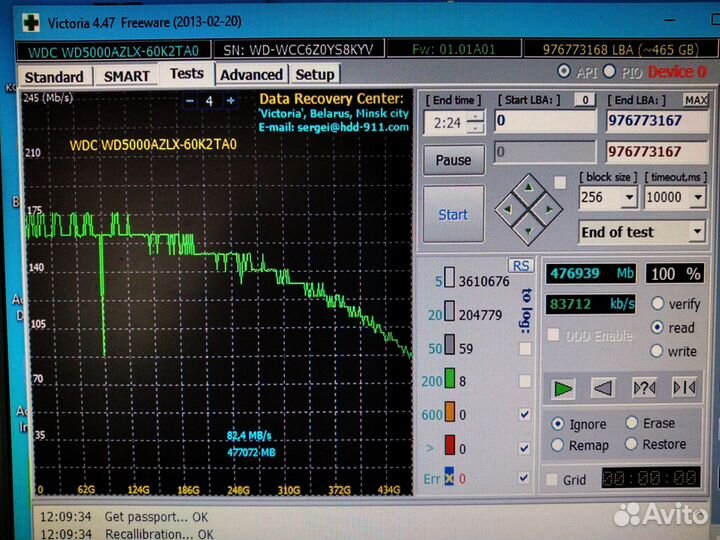Toggle the Grid checkbox
Image resolution: width=720 pixels, height=540 pixels.
[x=552, y=479]
